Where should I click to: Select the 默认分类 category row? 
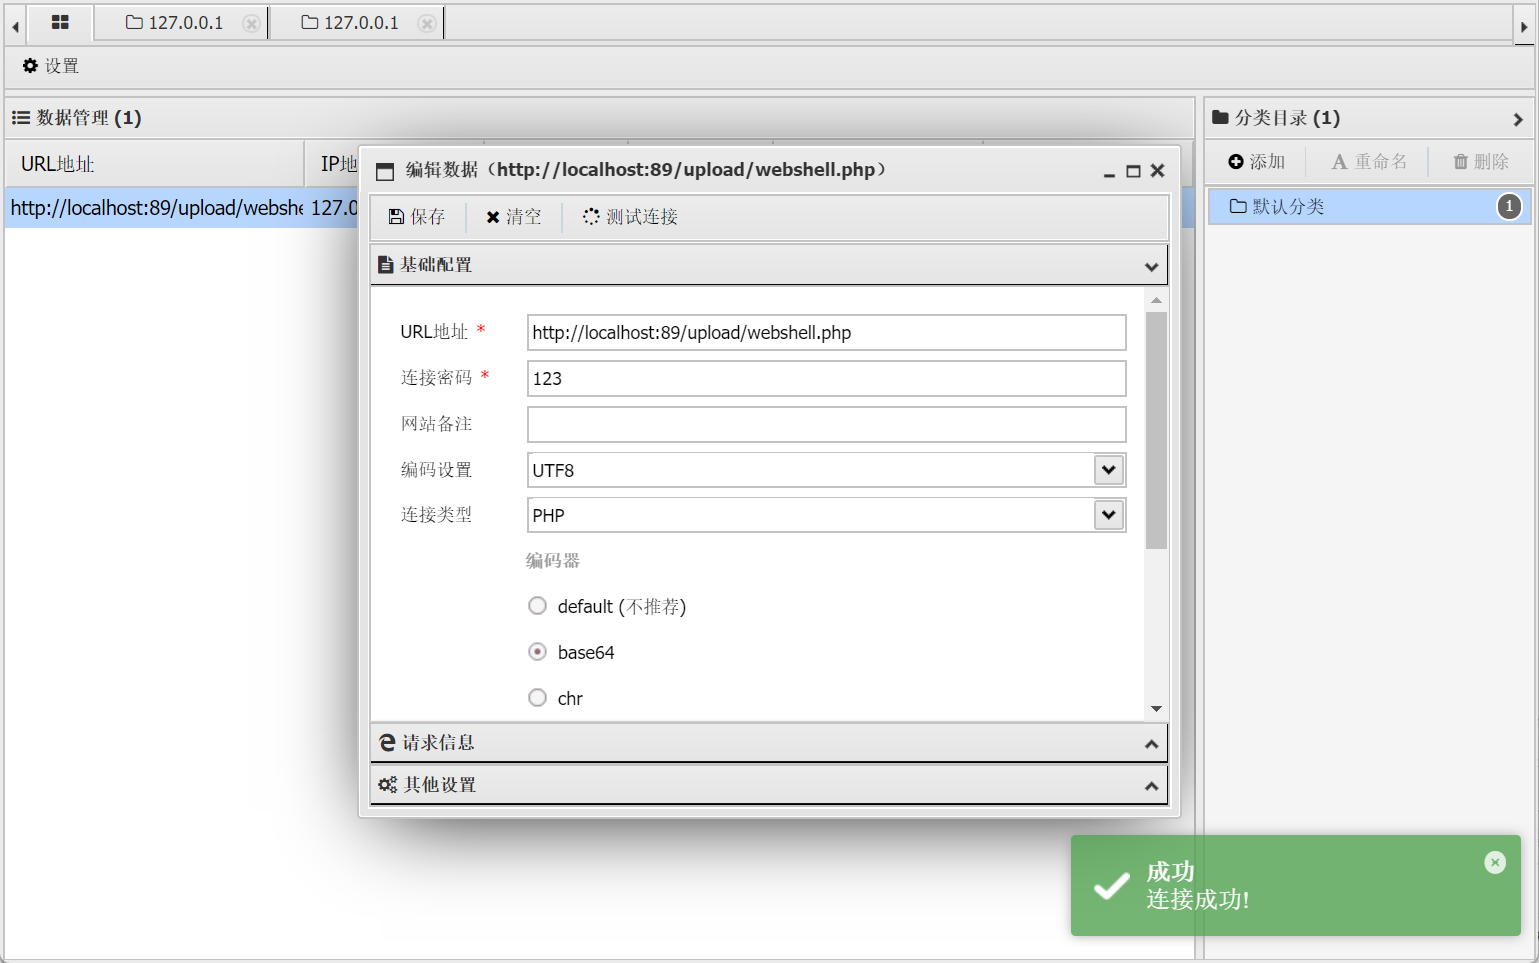point(1369,207)
